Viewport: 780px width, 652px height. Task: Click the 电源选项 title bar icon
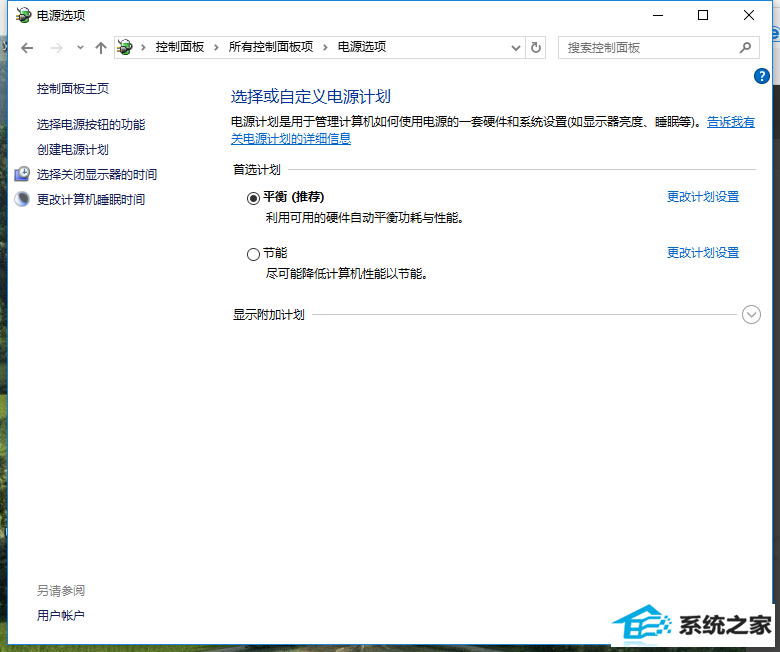point(23,15)
